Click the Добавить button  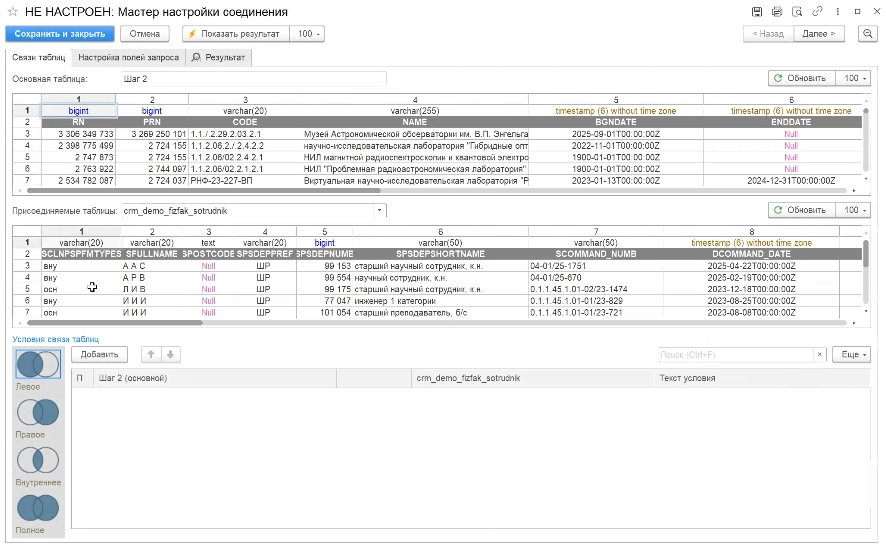coord(100,354)
